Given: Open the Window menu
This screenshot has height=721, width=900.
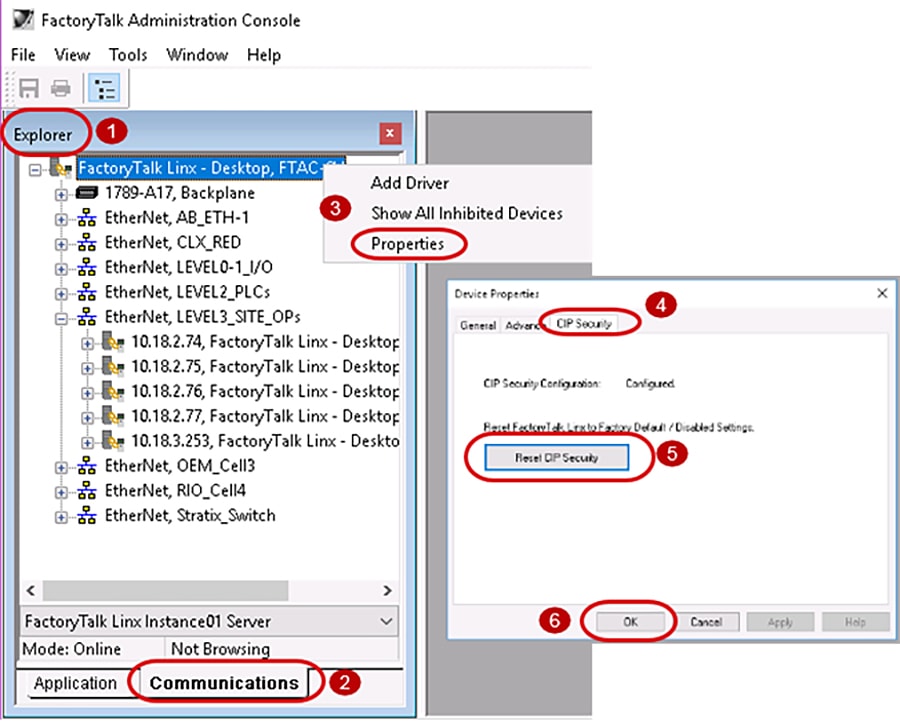Looking at the screenshot, I should point(197,55).
